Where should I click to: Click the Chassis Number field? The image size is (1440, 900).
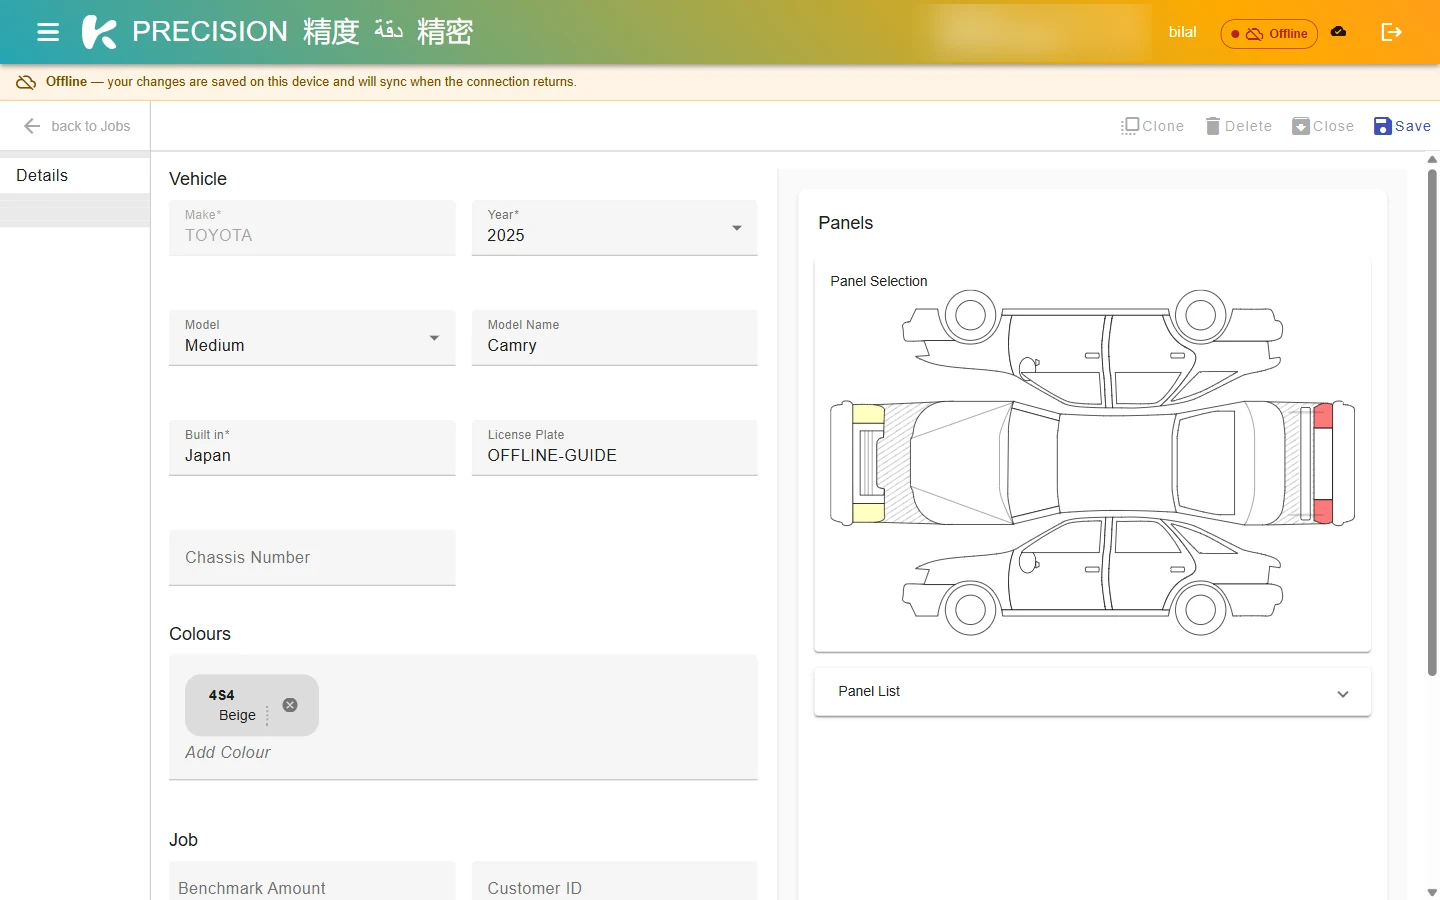pos(312,558)
